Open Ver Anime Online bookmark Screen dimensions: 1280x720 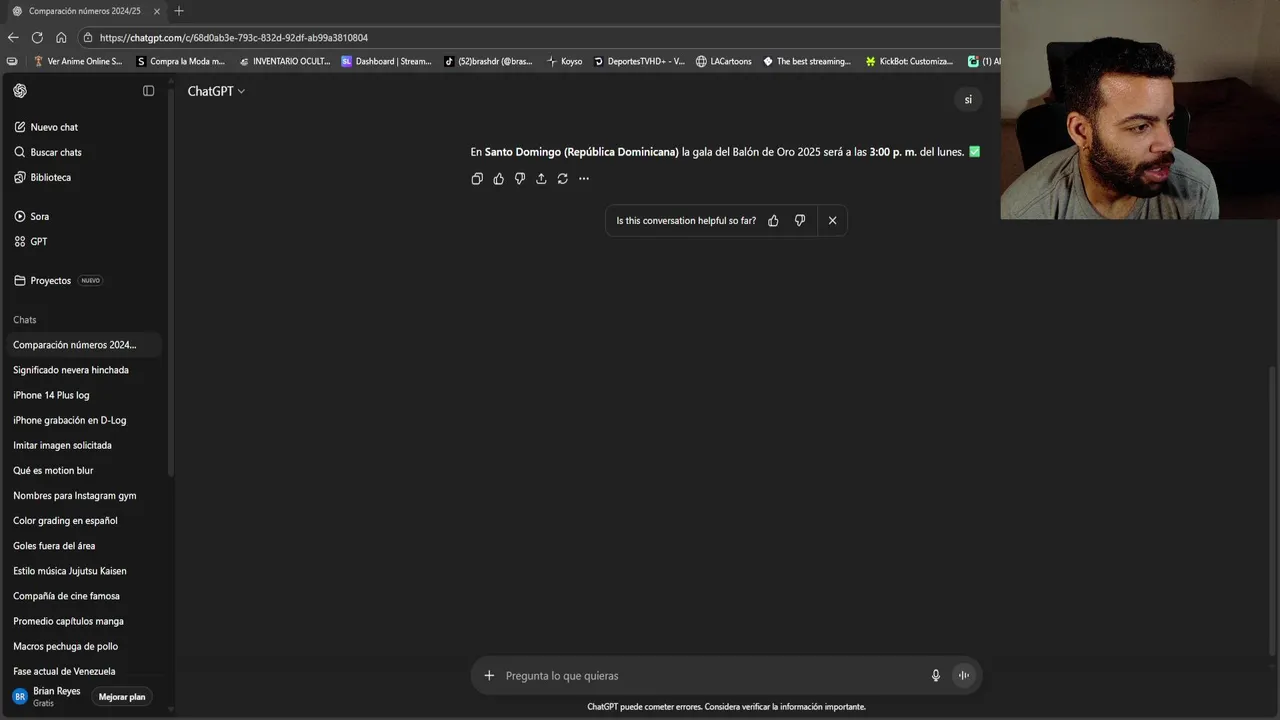pos(78,61)
